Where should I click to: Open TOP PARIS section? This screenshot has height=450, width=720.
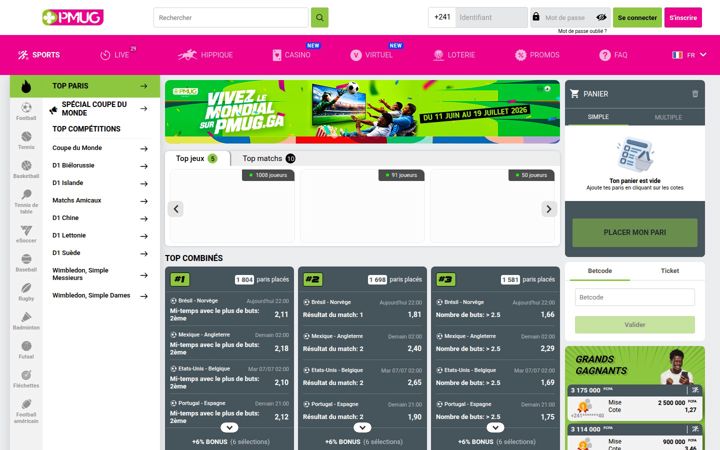pos(100,86)
